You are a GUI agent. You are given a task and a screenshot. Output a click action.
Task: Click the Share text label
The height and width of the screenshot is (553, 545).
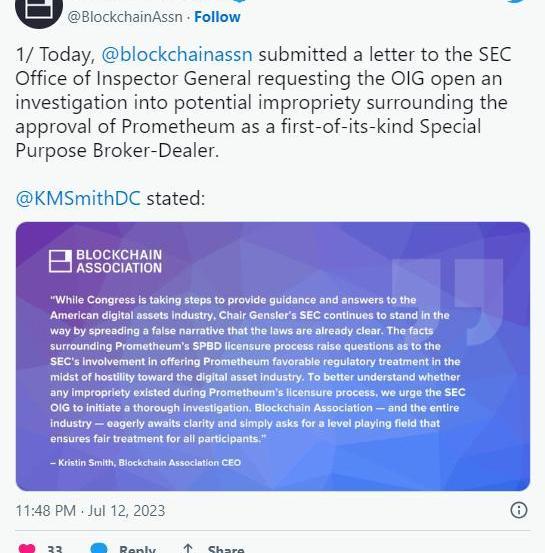click(x=226, y=549)
